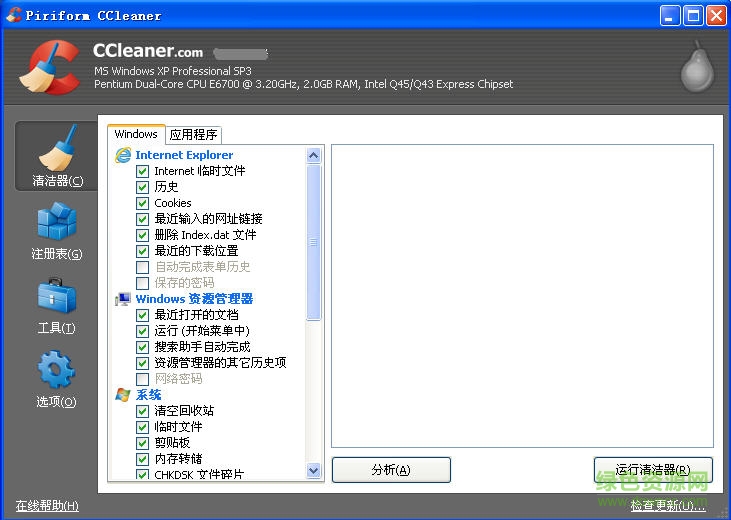This screenshot has height=520, width=731.
Task: Click the Internet Explorer group icon
Action: [x=123, y=155]
